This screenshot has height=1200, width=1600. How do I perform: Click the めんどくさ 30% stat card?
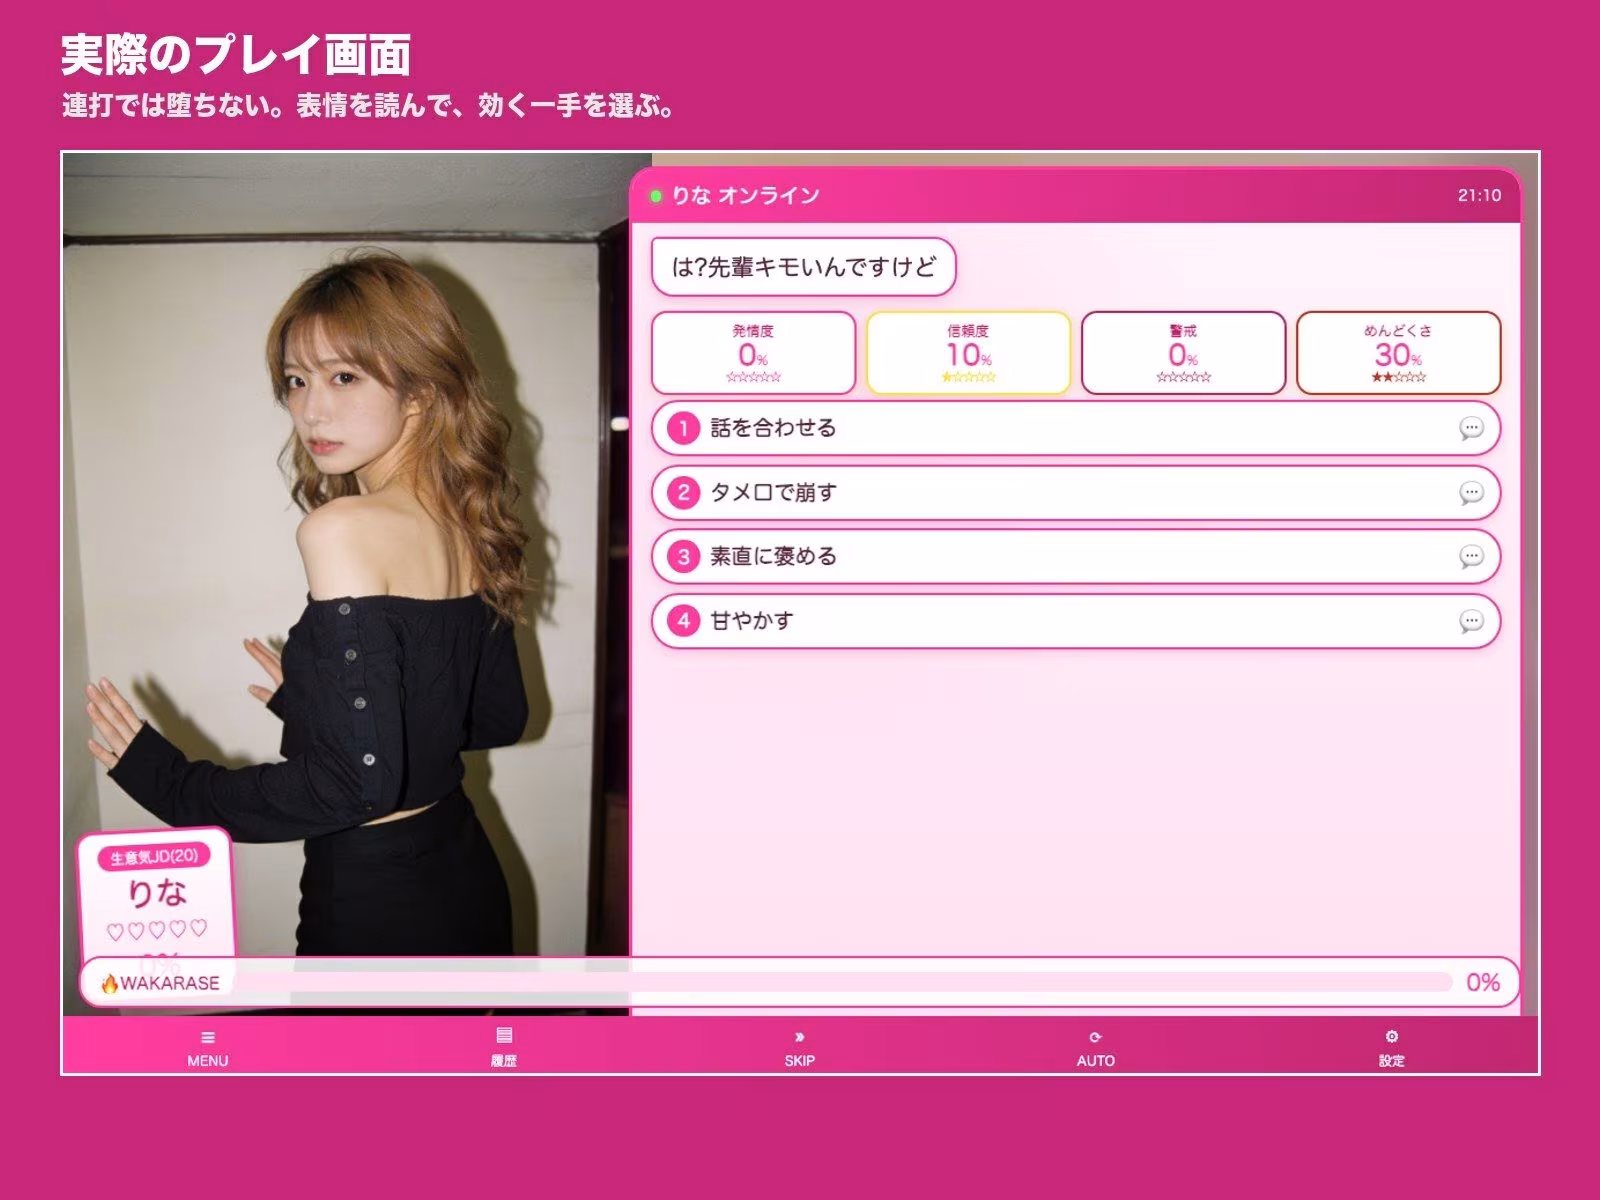(x=1398, y=353)
